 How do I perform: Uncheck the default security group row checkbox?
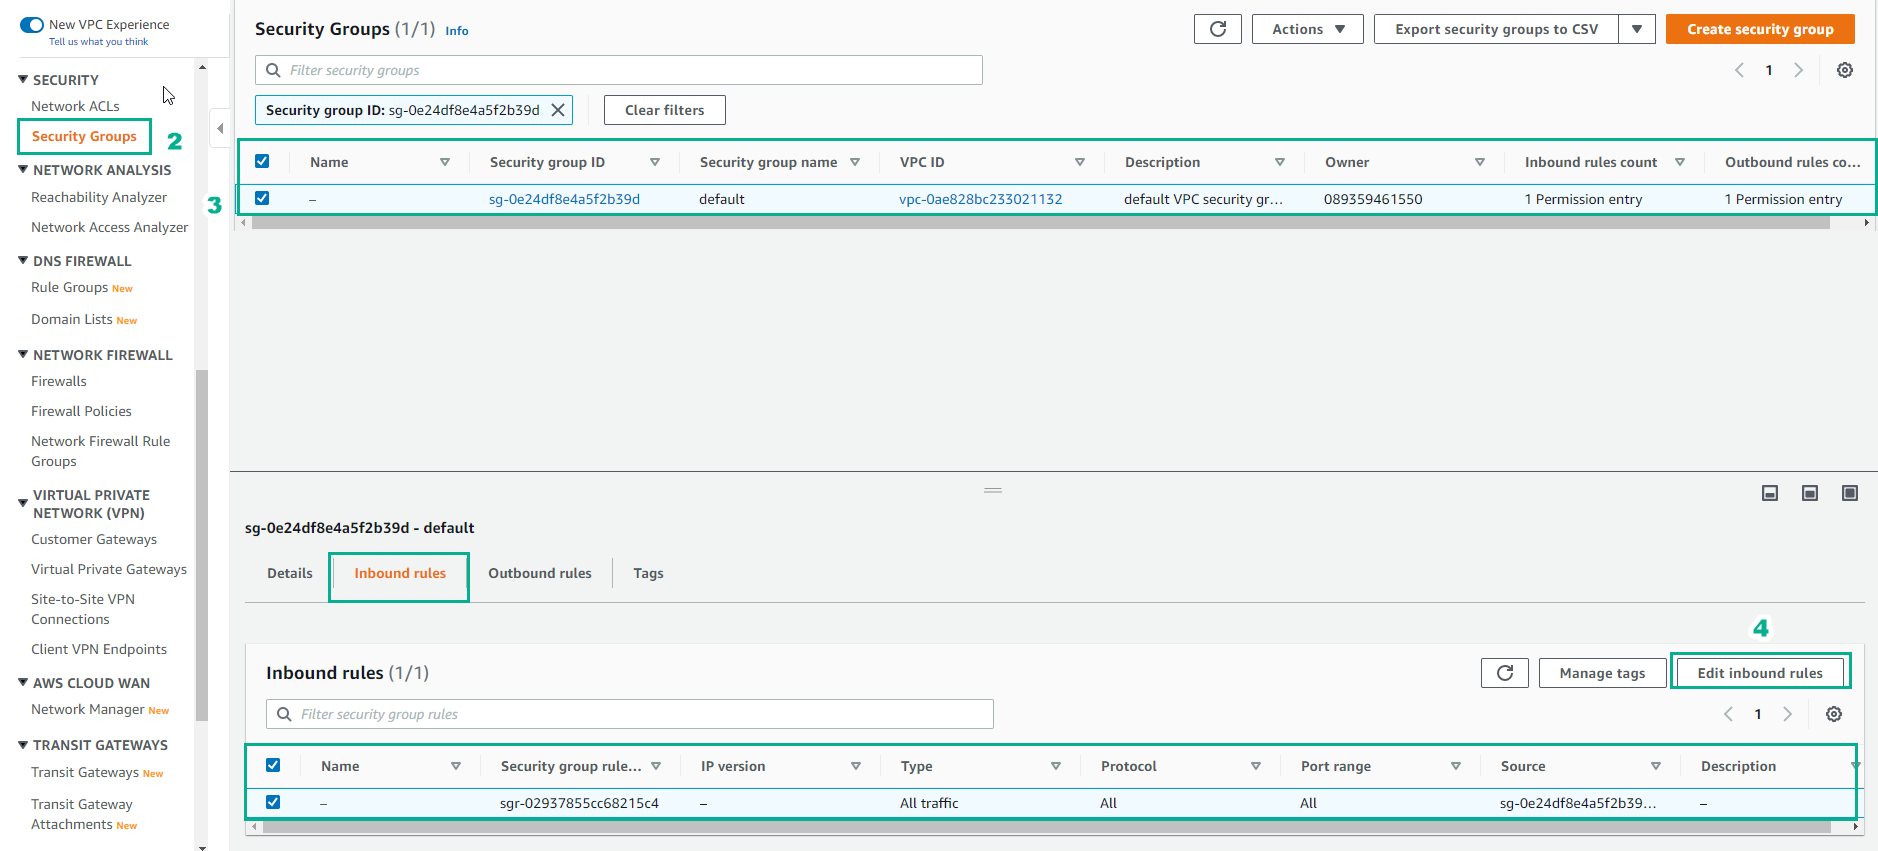click(x=262, y=198)
